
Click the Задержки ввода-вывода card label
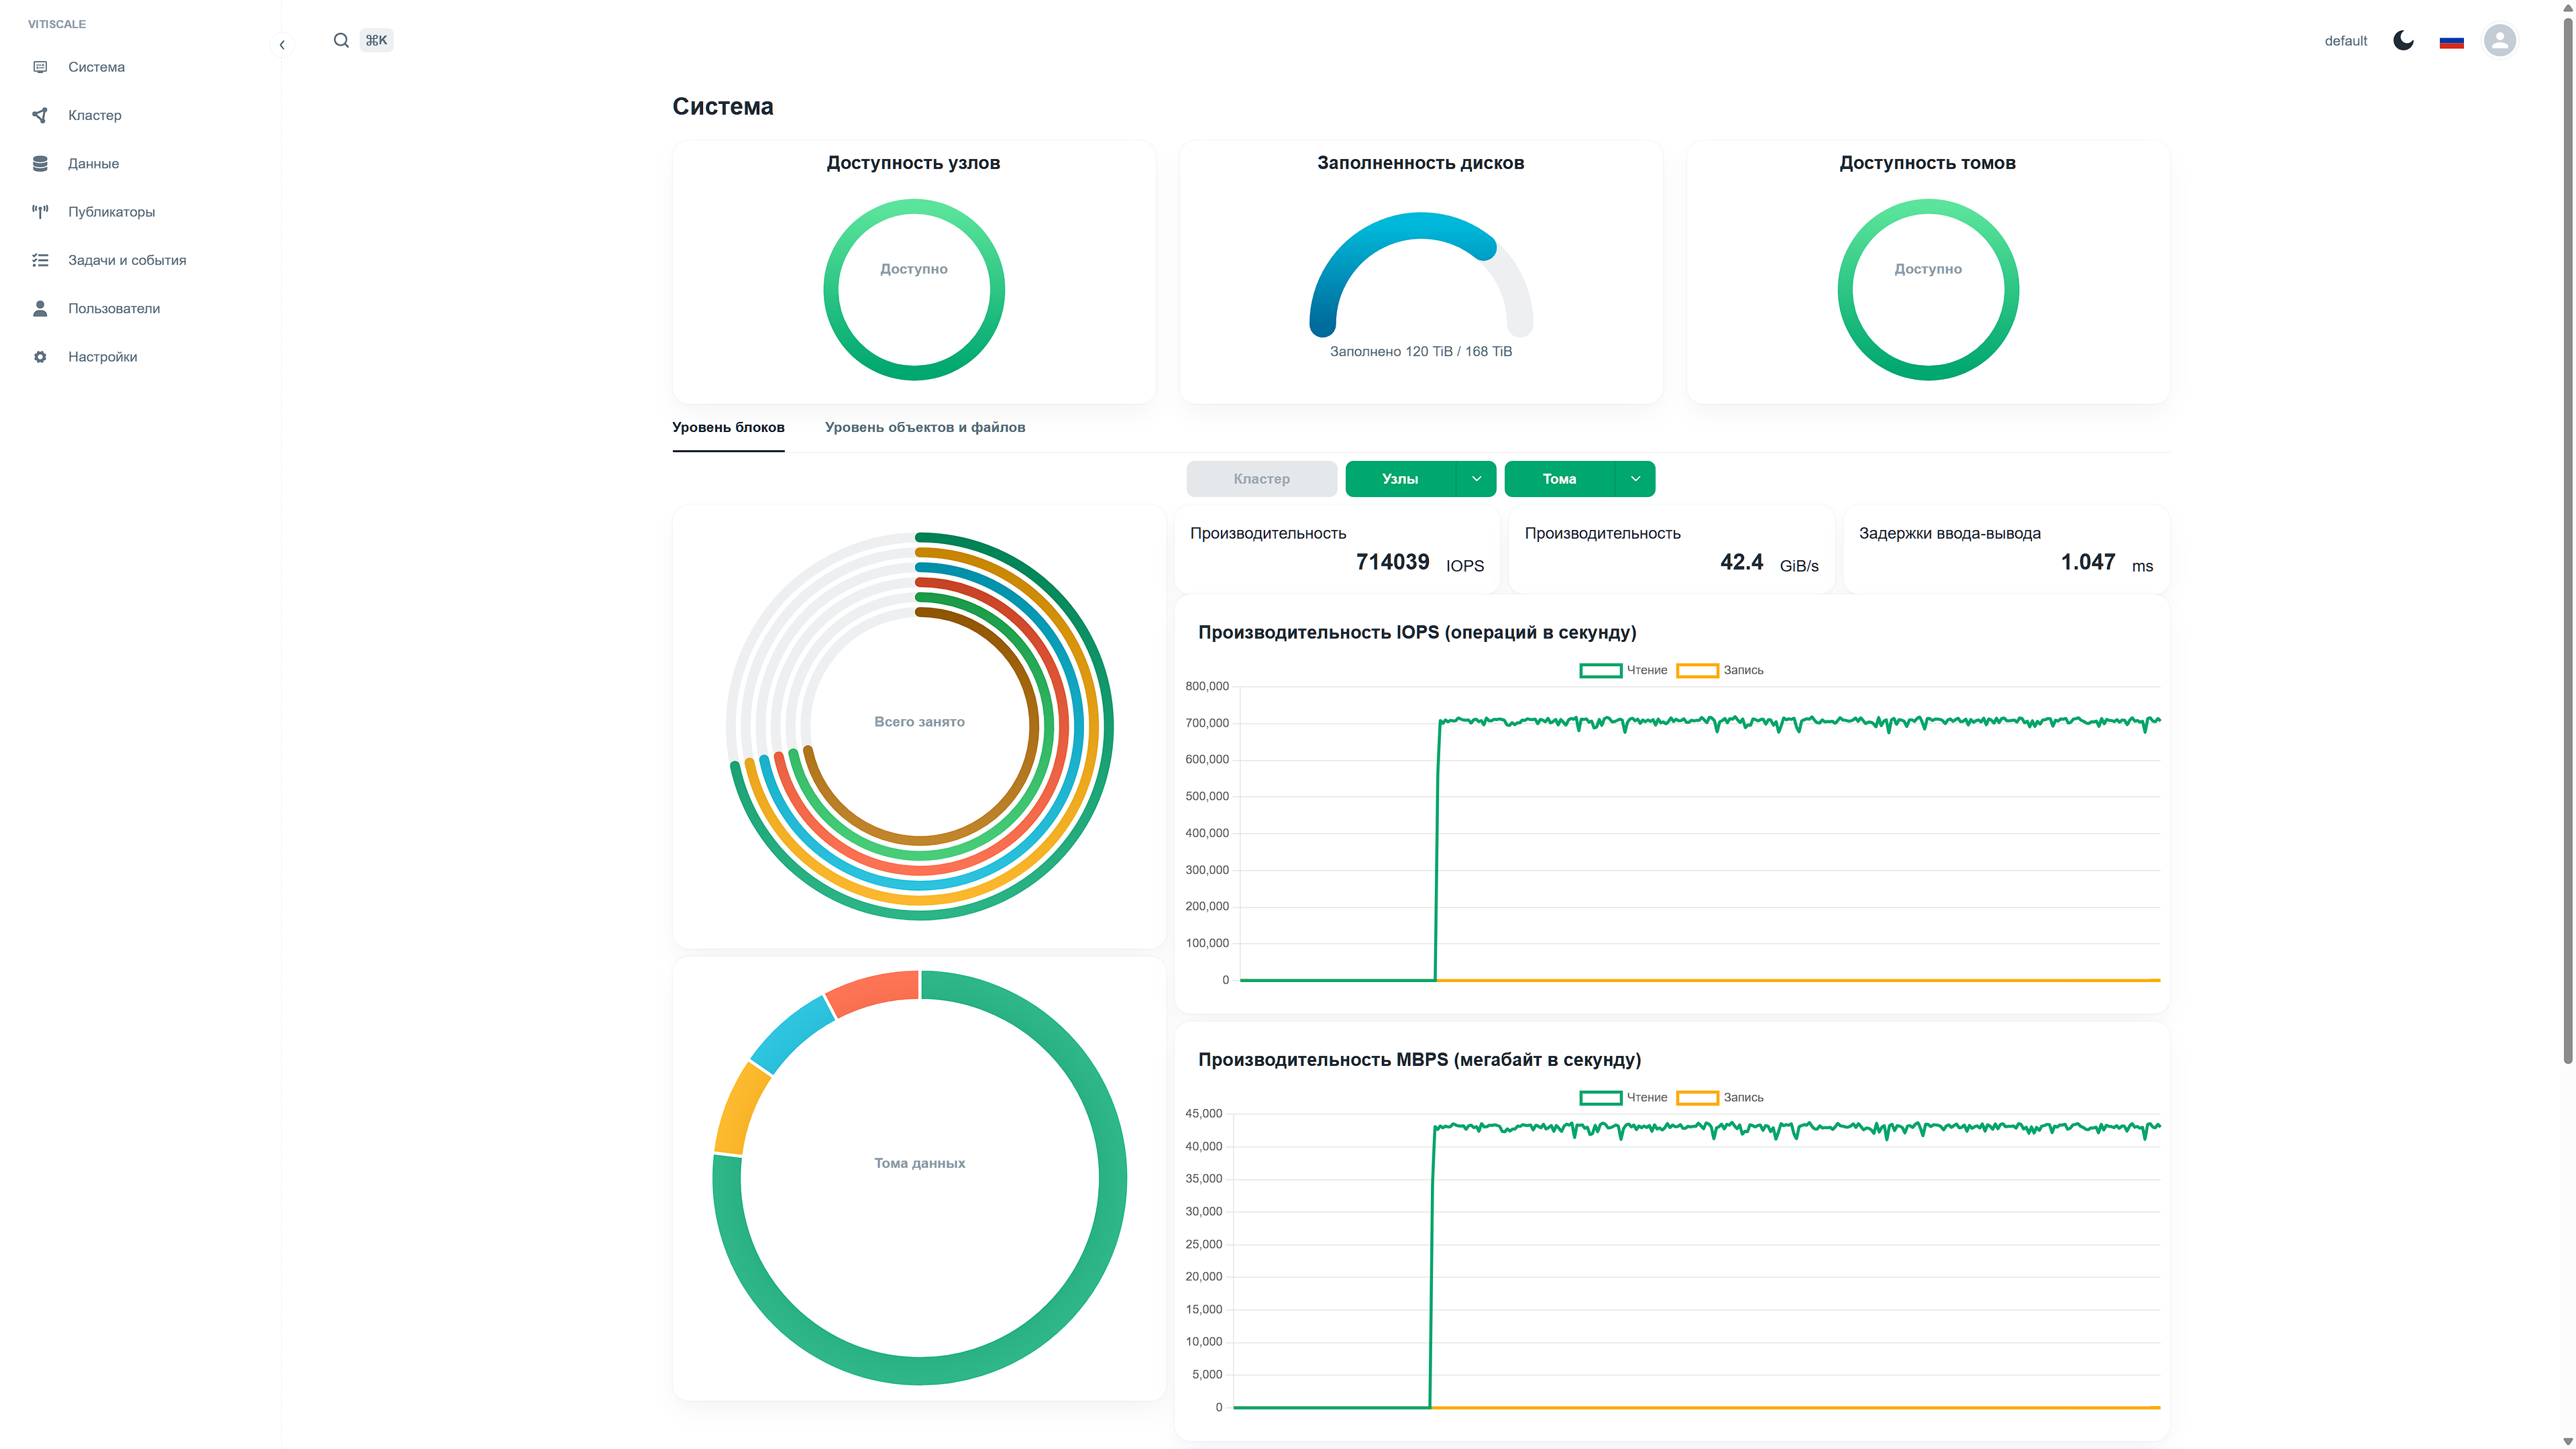(x=1949, y=533)
